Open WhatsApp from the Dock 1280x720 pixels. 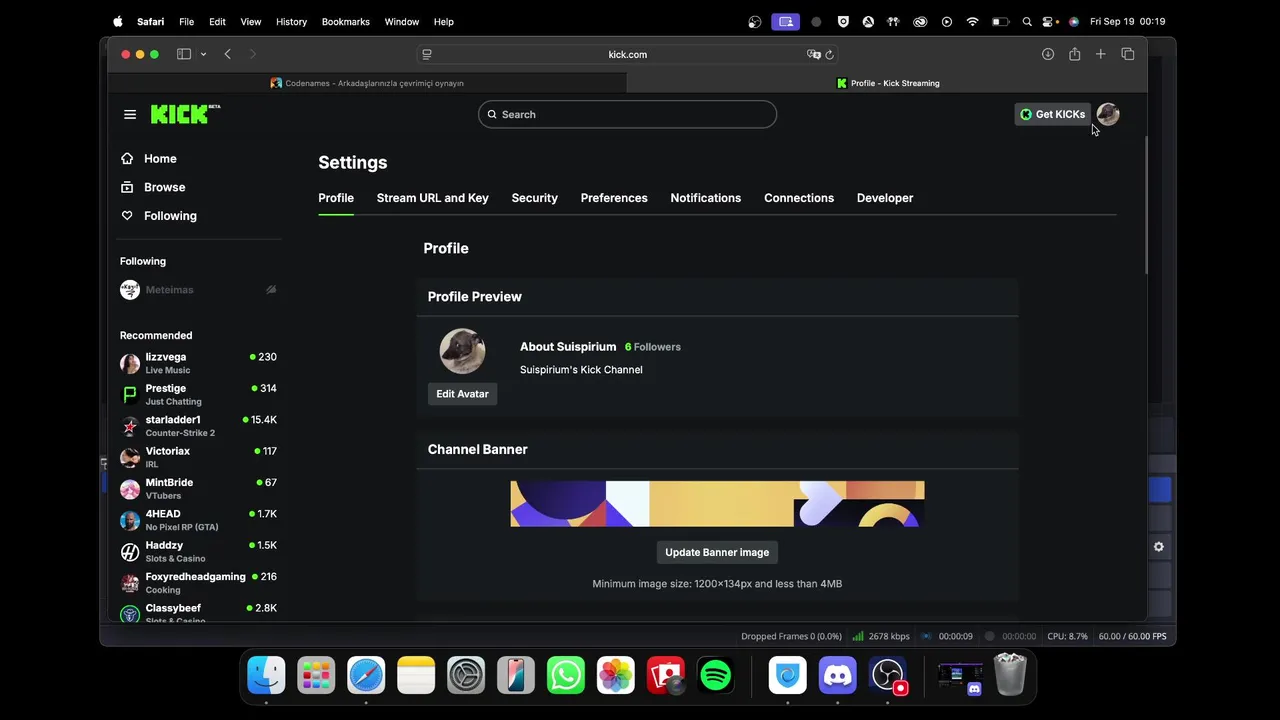[566, 676]
